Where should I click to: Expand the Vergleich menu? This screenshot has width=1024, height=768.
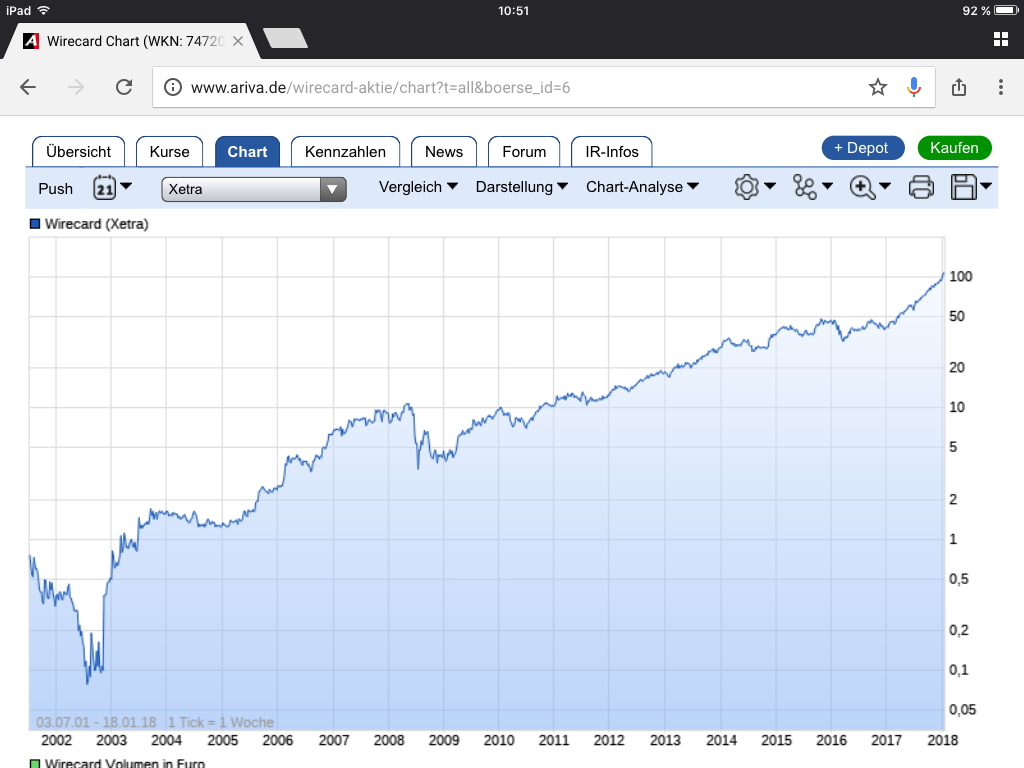[x=418, y=187]
